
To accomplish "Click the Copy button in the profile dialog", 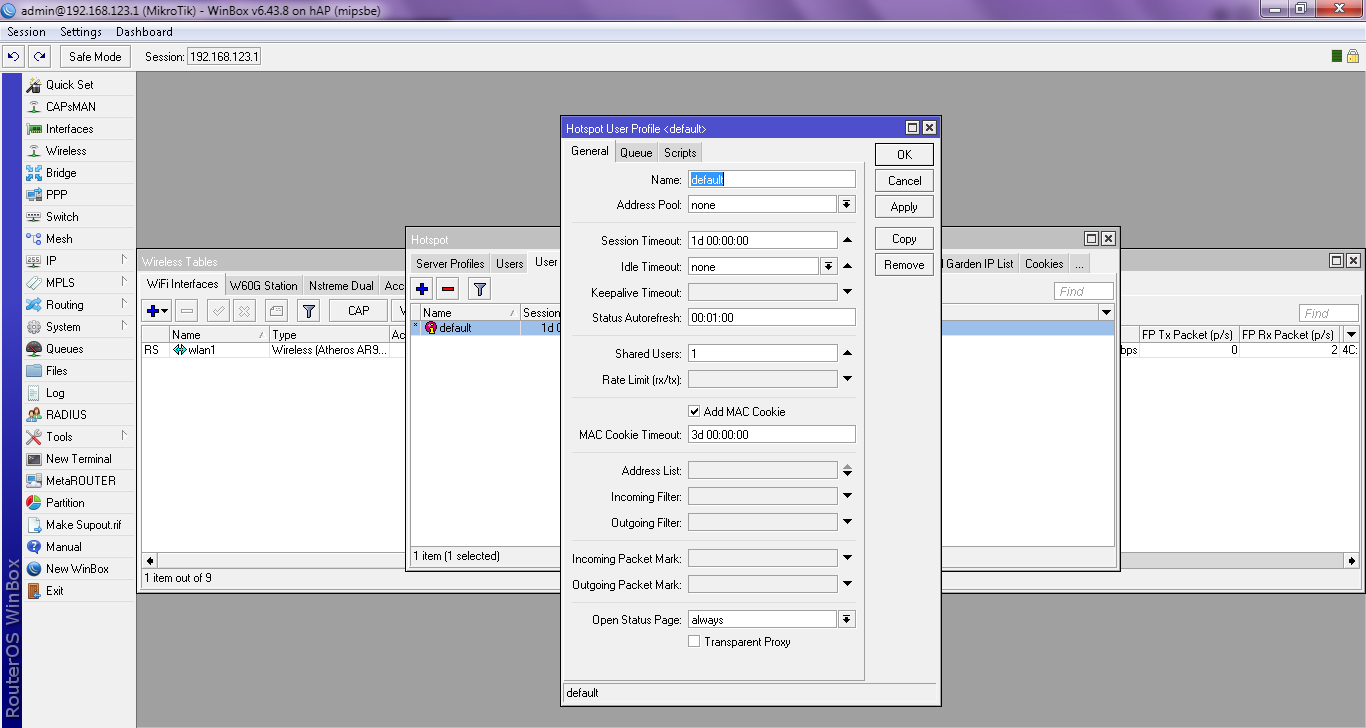I will tap(904, 239).
